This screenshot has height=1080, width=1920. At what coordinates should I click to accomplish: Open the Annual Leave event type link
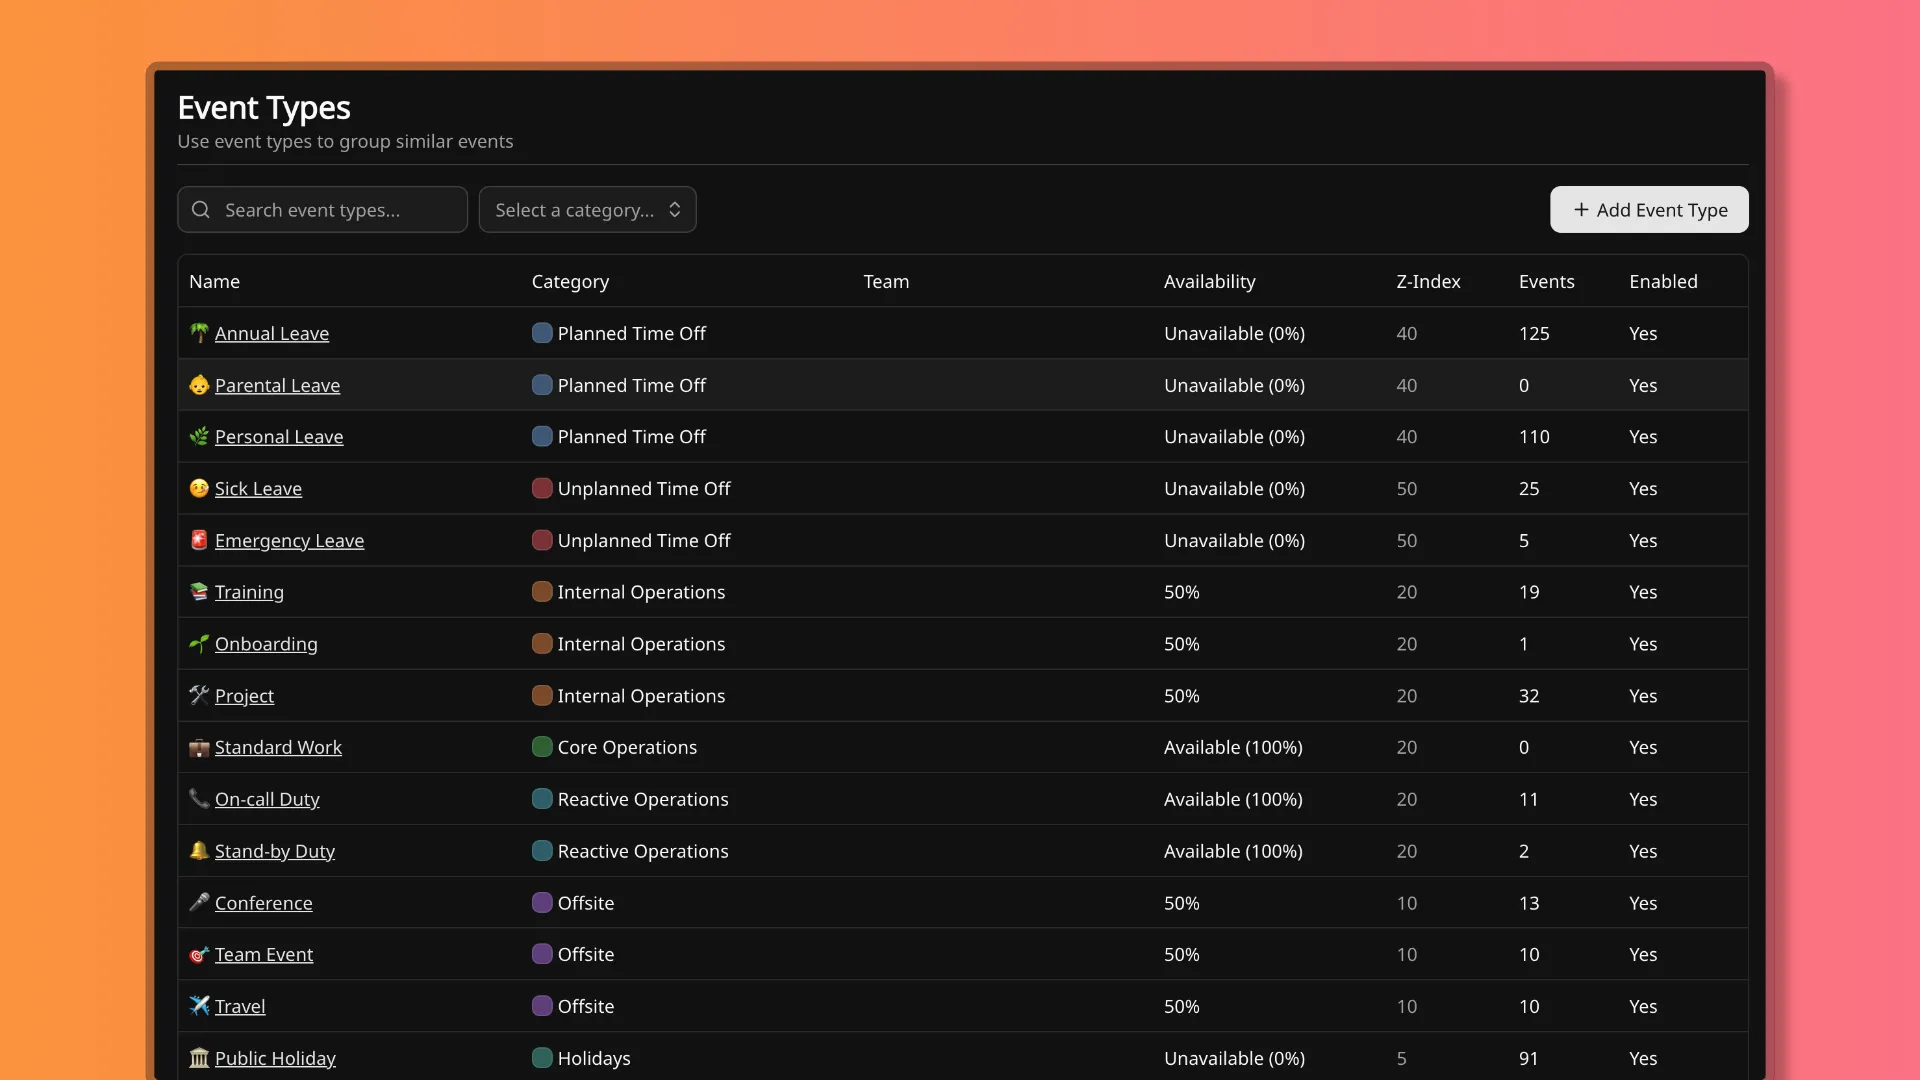pos(272,333)
